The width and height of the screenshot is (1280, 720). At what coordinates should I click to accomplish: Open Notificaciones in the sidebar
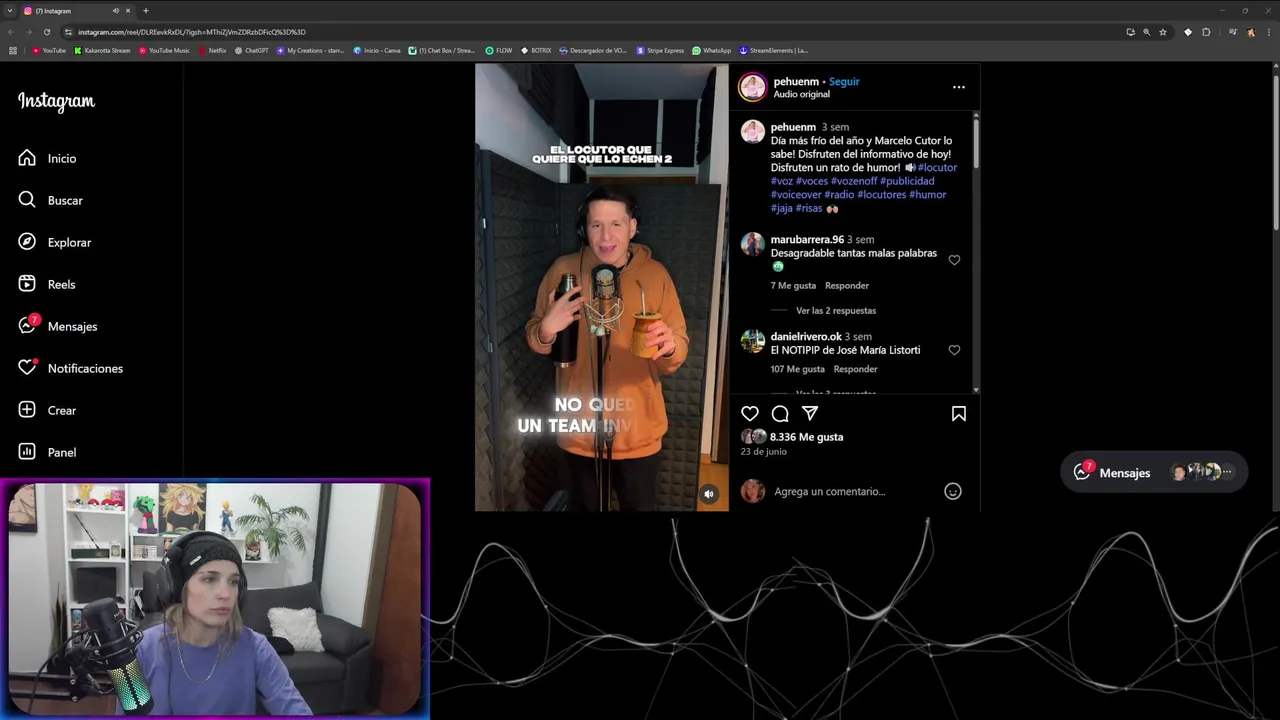pos(70,368)
